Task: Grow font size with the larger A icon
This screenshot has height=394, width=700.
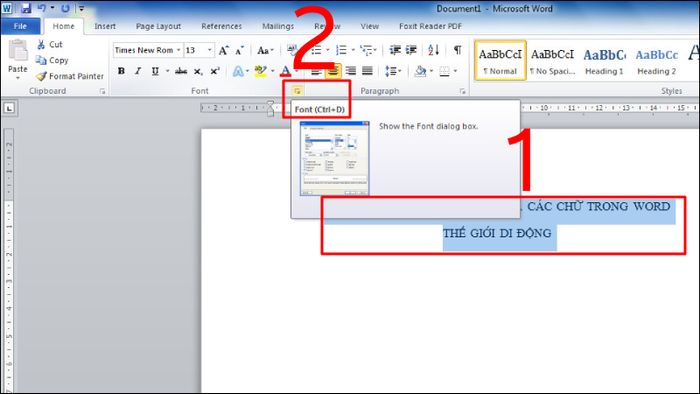Action: click(x=223, y=50)
